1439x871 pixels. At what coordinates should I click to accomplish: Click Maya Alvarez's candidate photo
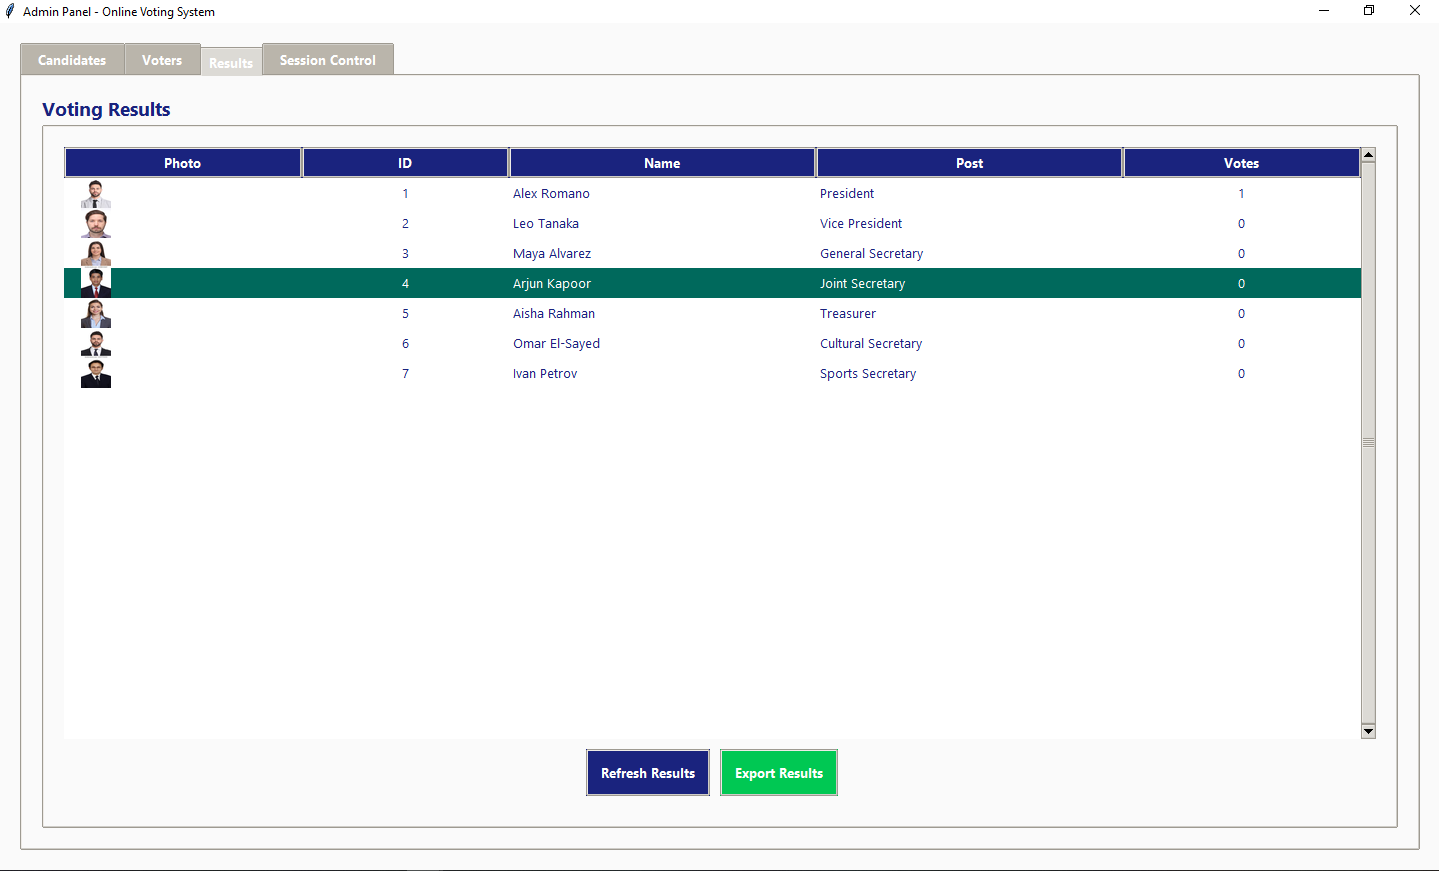[x=95, y=253]
